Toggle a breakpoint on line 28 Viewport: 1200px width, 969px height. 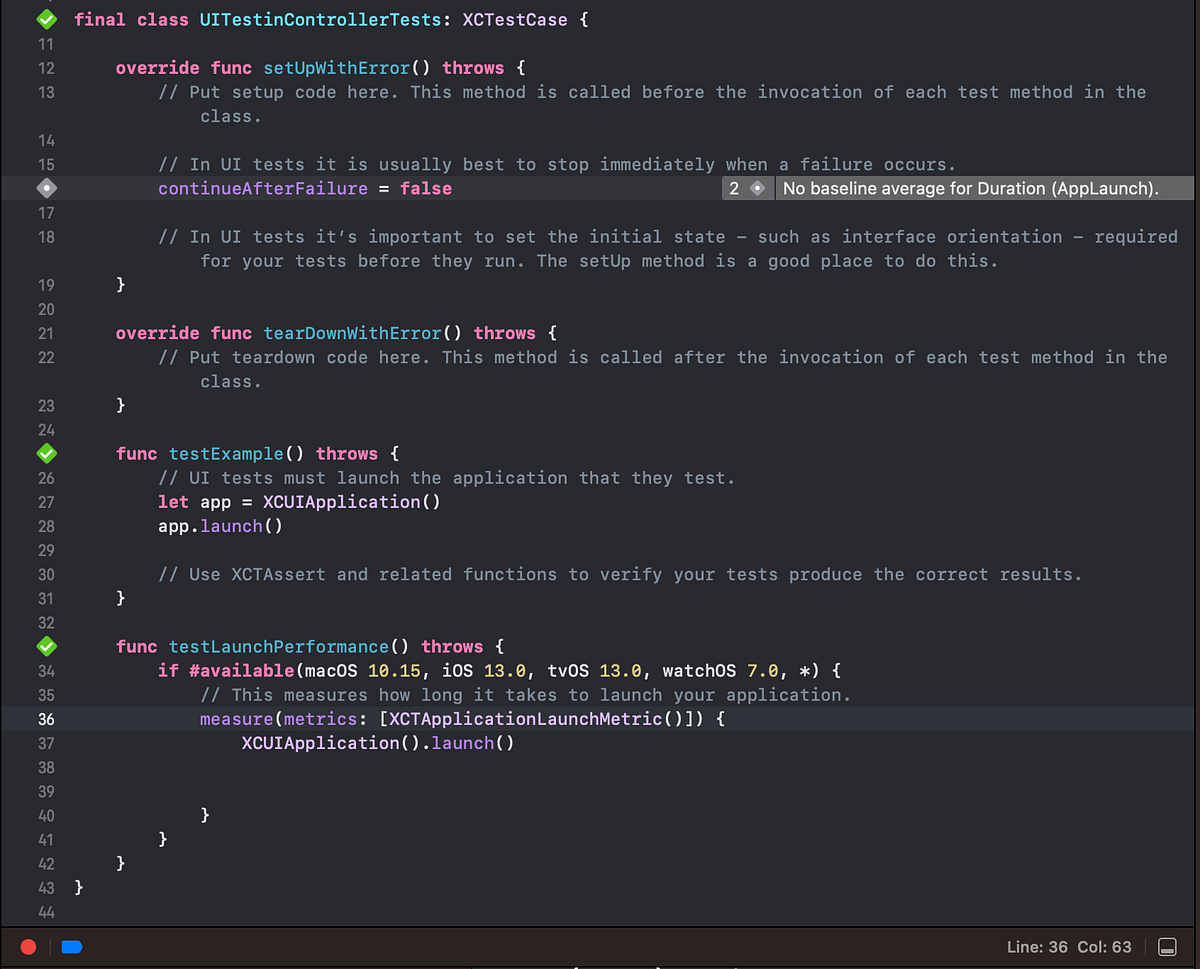46,526
